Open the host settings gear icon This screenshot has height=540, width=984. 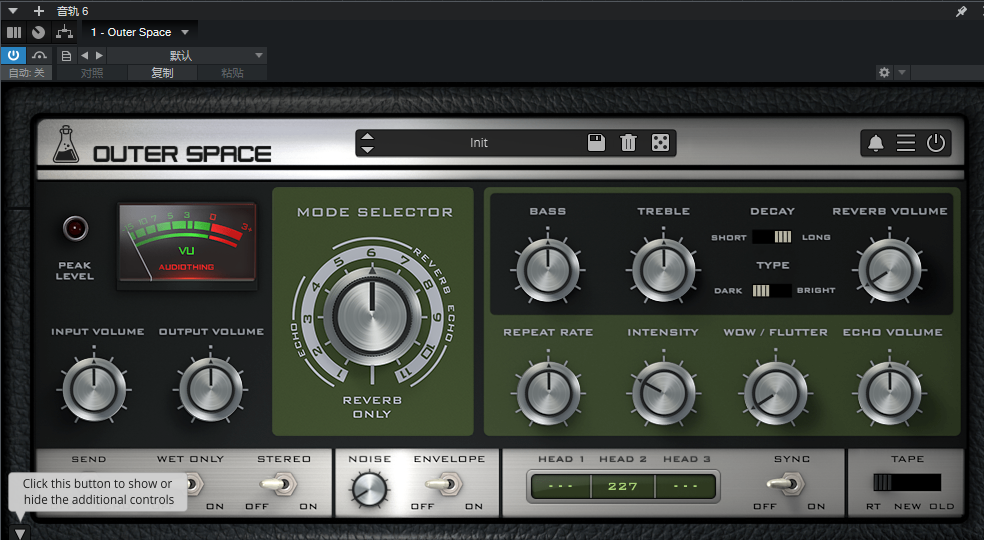click(x=884, y=72)
